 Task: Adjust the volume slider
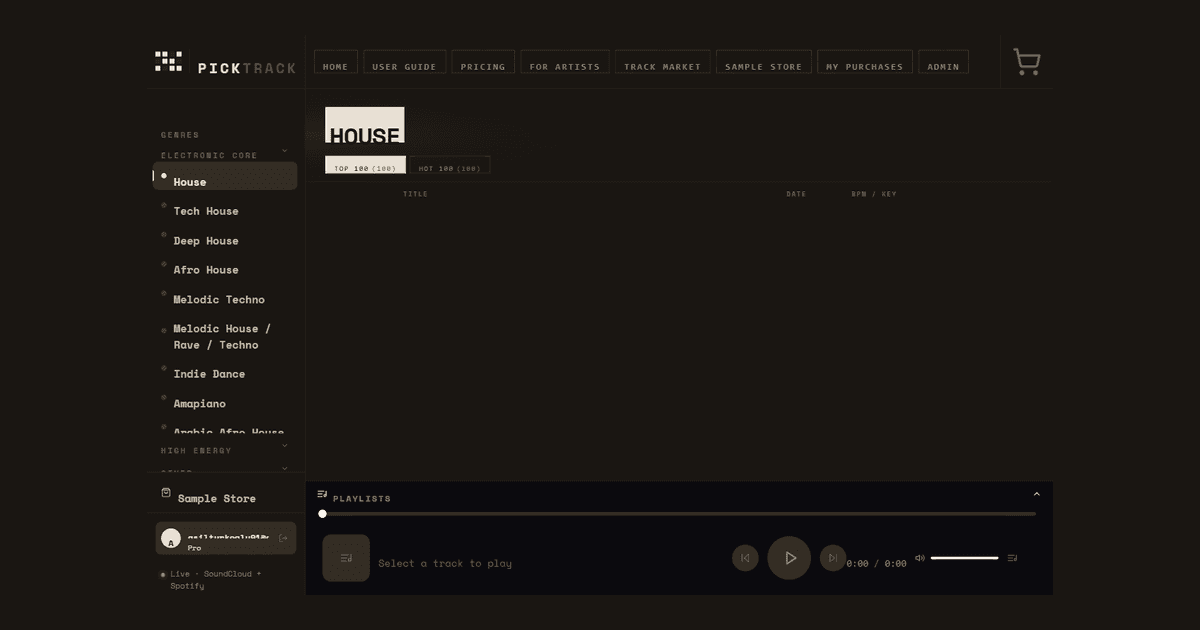(964, 558)
